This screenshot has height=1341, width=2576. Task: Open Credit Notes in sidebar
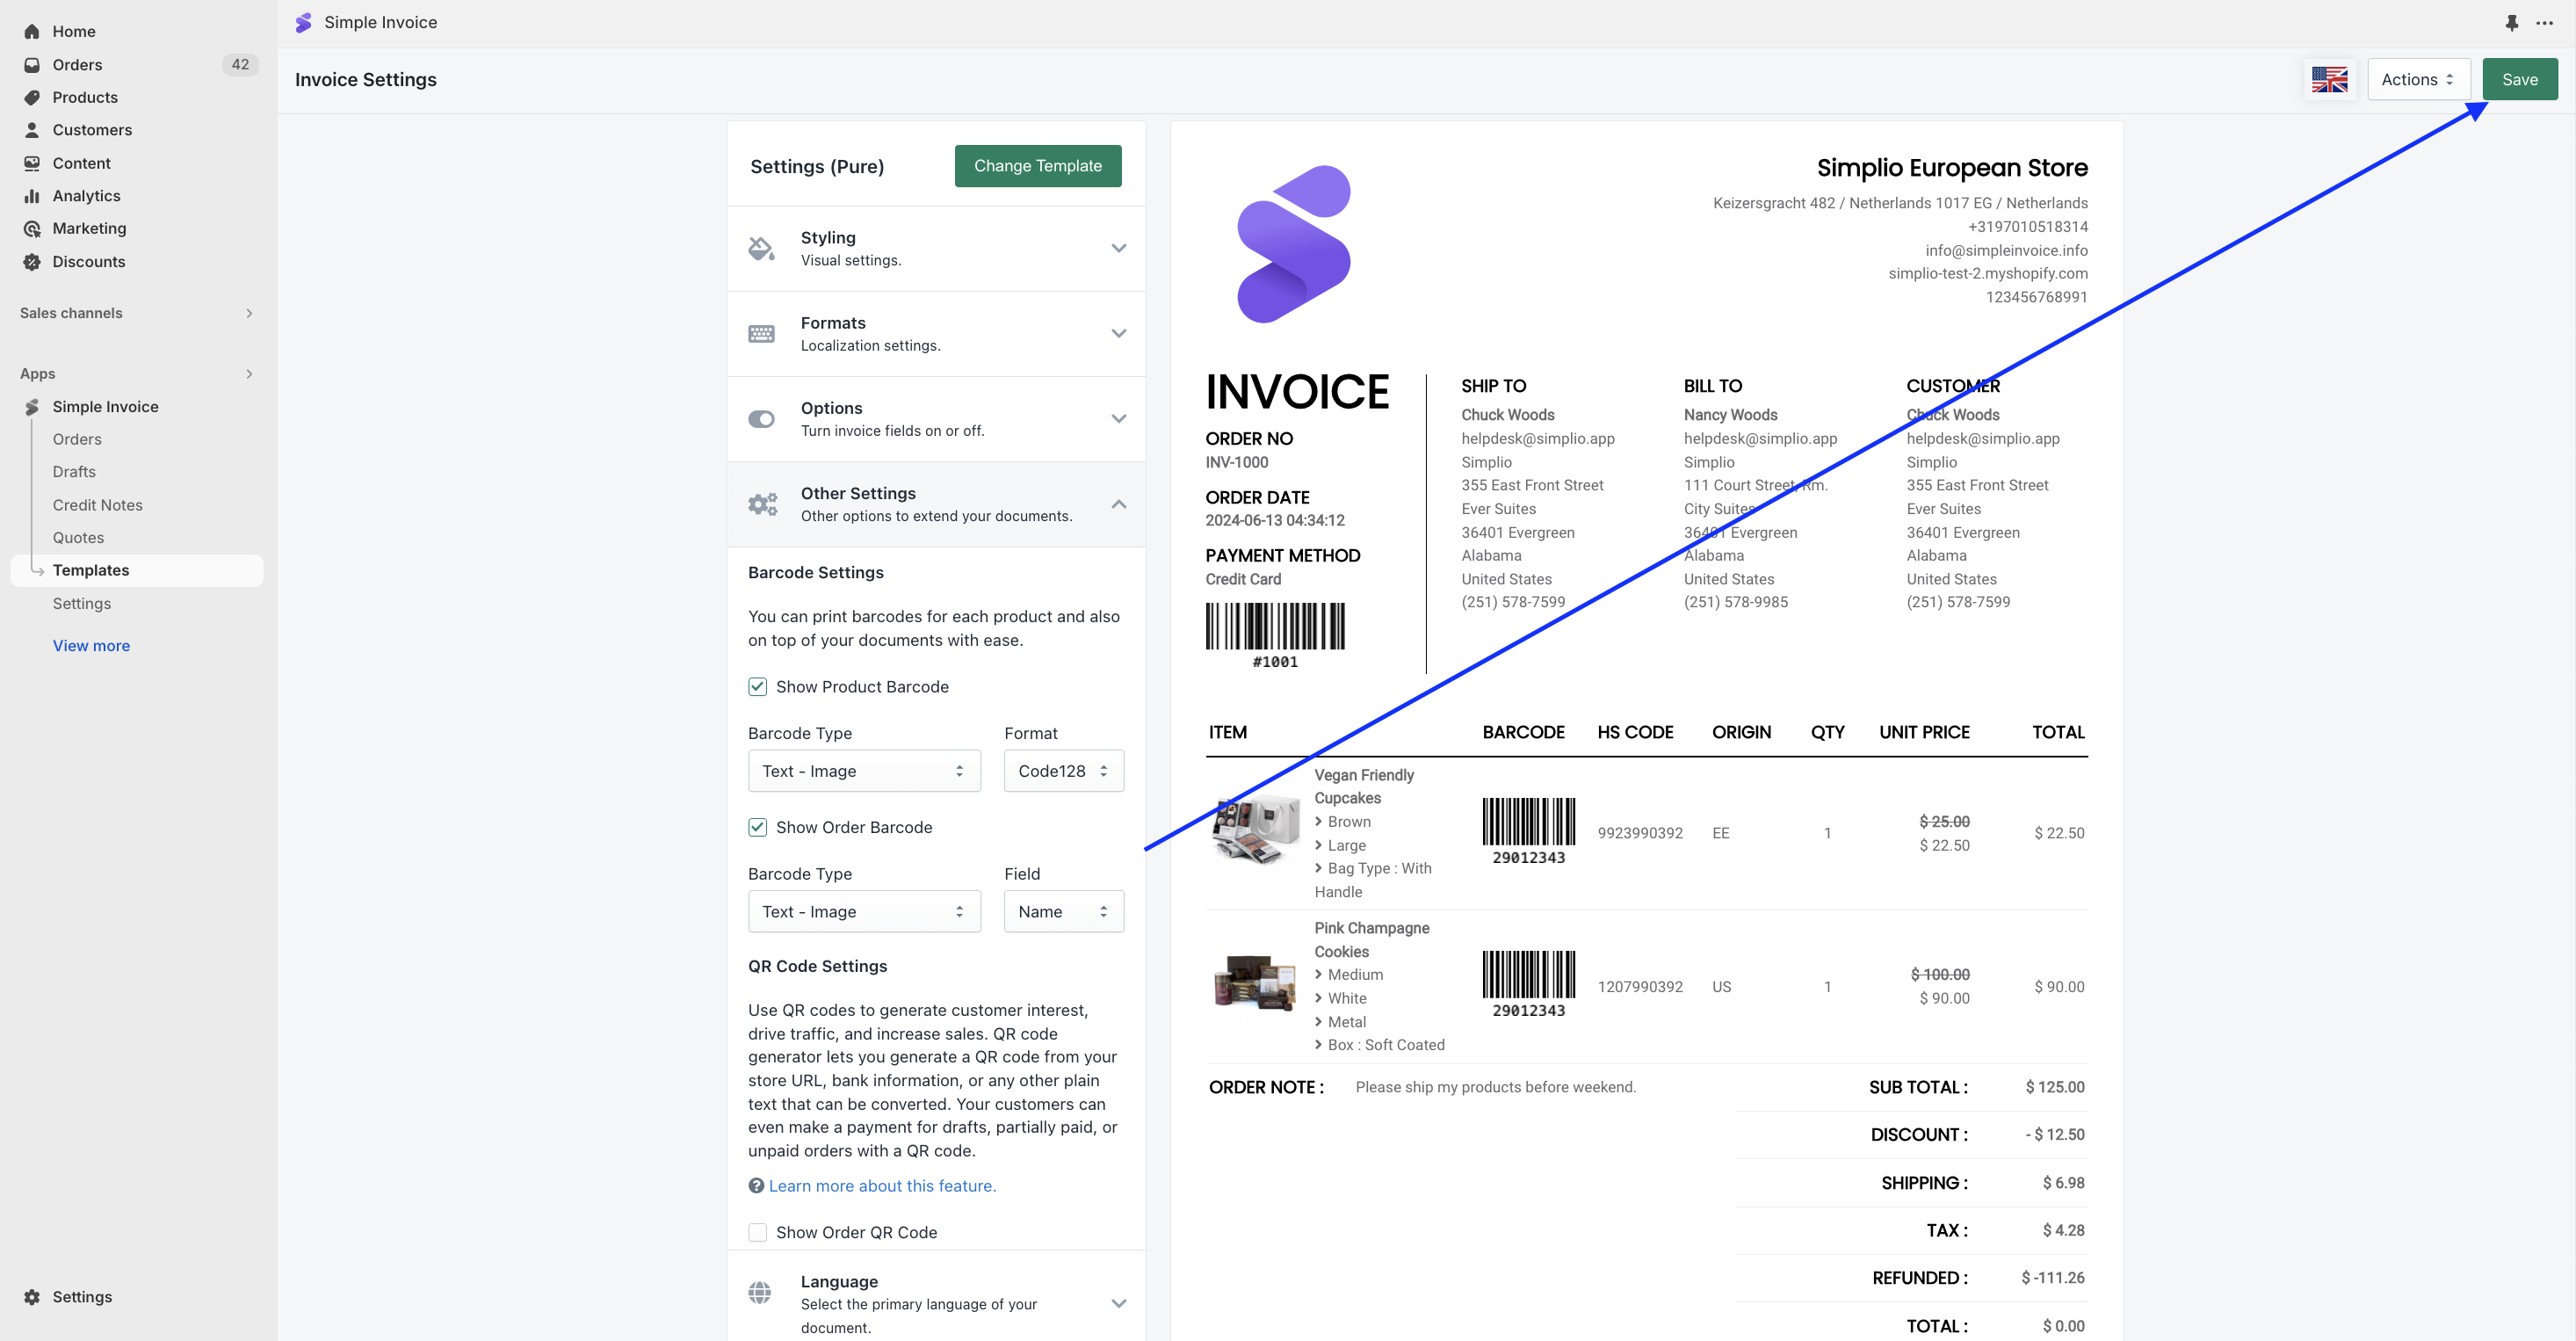click(97, 505)
